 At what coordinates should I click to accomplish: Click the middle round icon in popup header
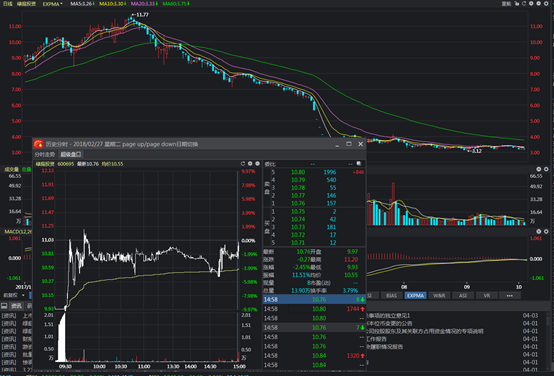(x=250, y=164)
